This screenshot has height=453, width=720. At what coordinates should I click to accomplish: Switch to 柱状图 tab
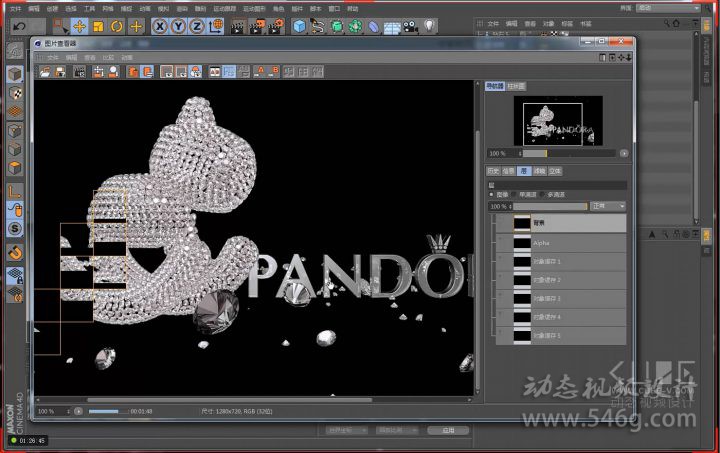pos(516,86)
